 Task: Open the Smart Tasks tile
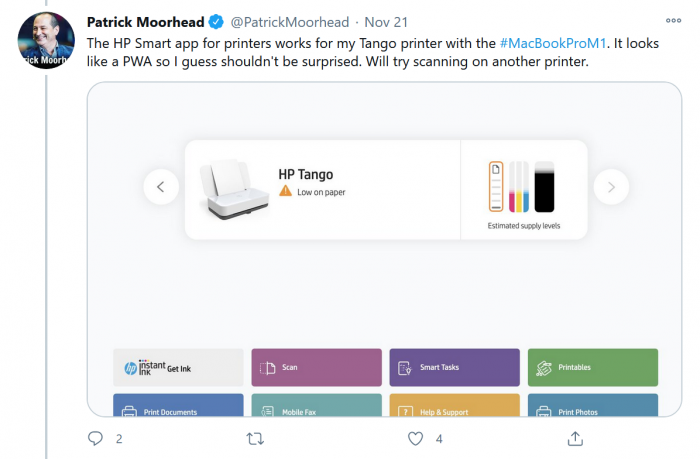point(454,367)
